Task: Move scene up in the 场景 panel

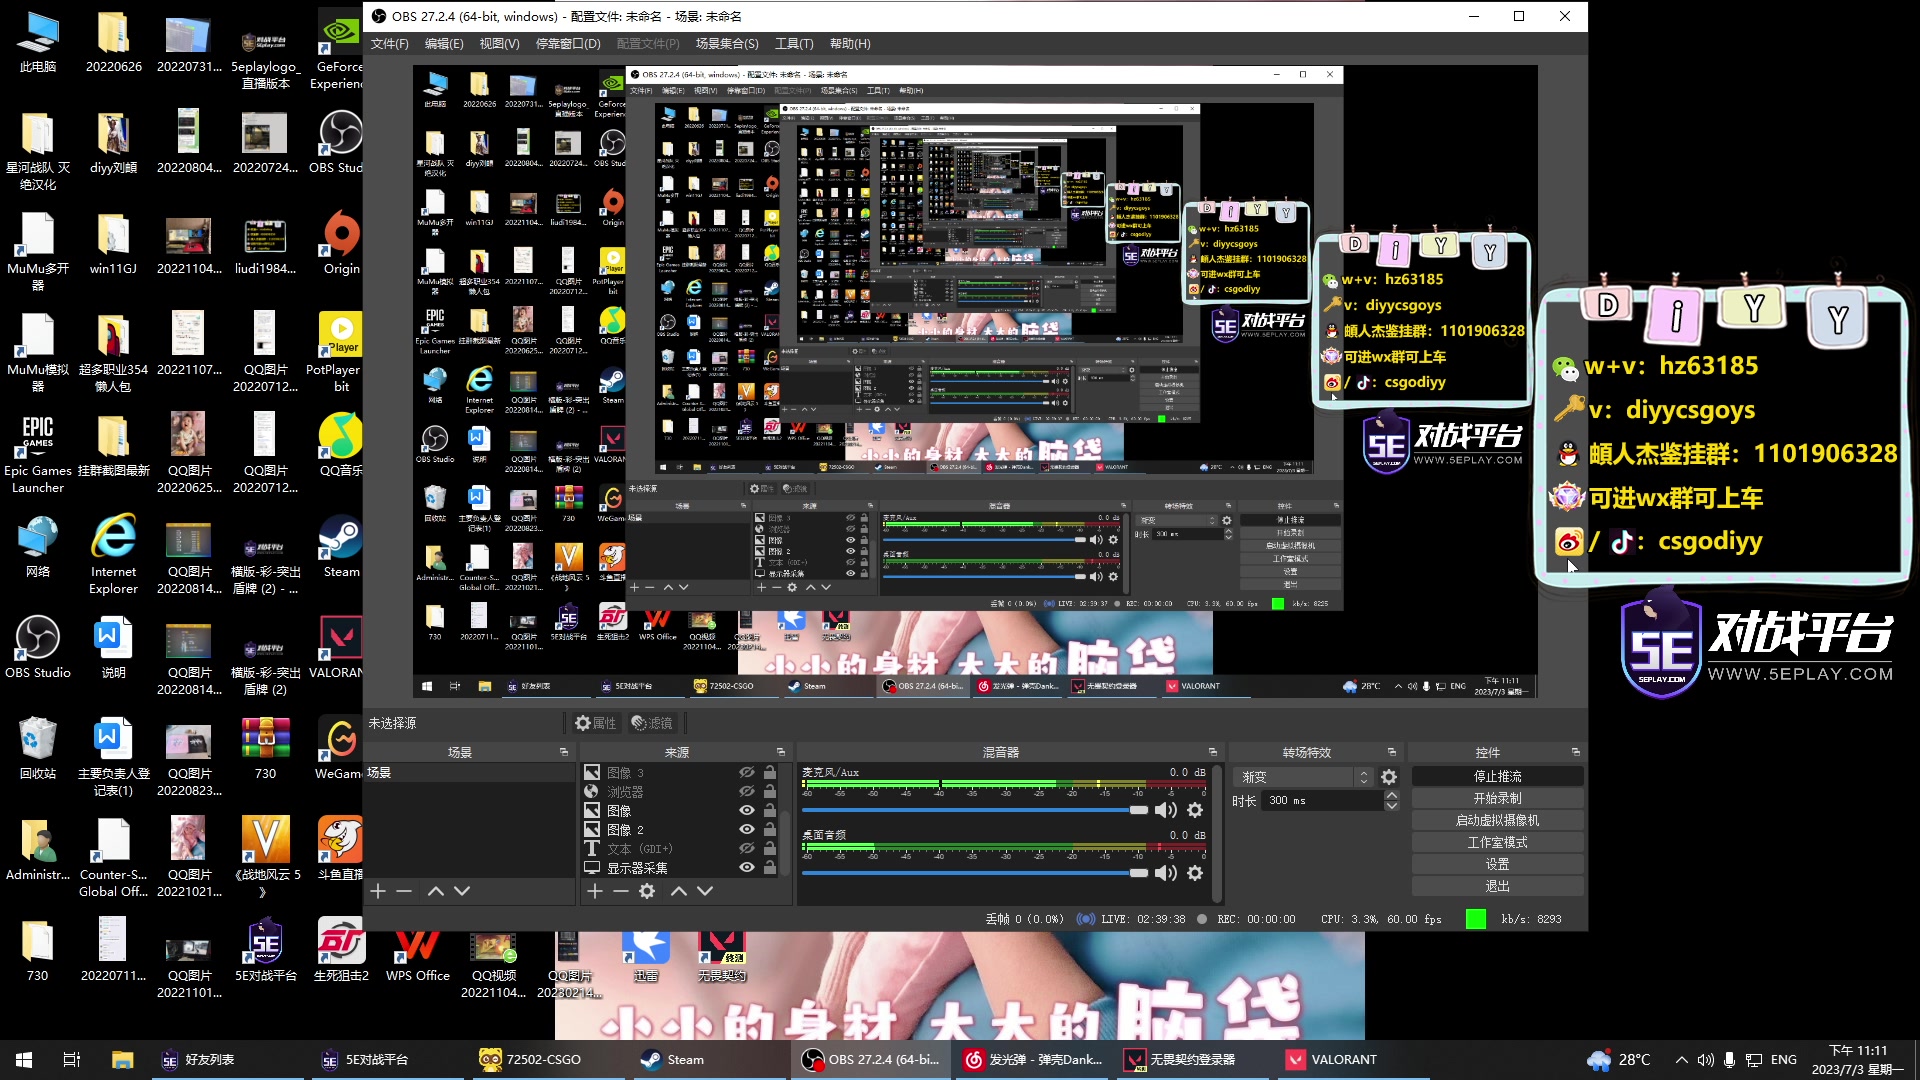Action: (x=436, y=891)
